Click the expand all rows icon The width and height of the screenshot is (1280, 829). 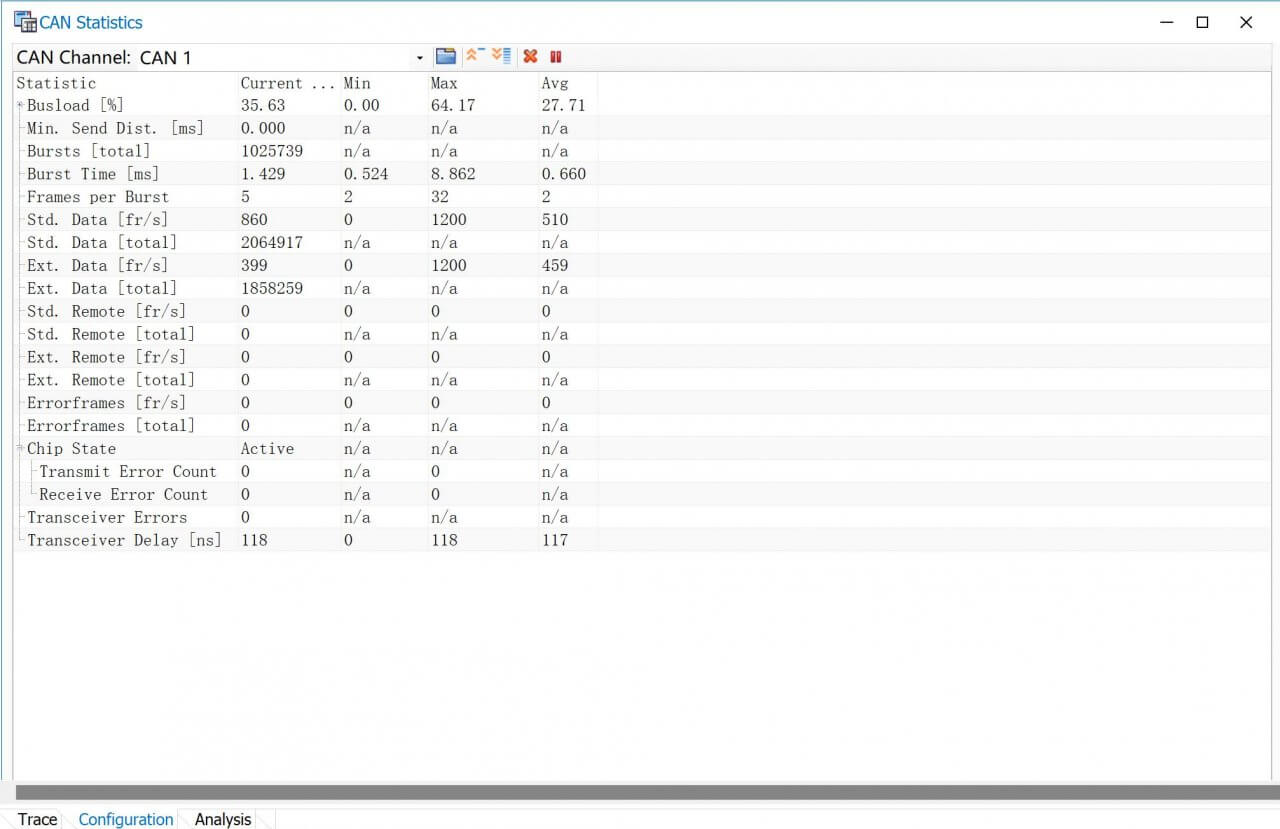tap(501, 56)
